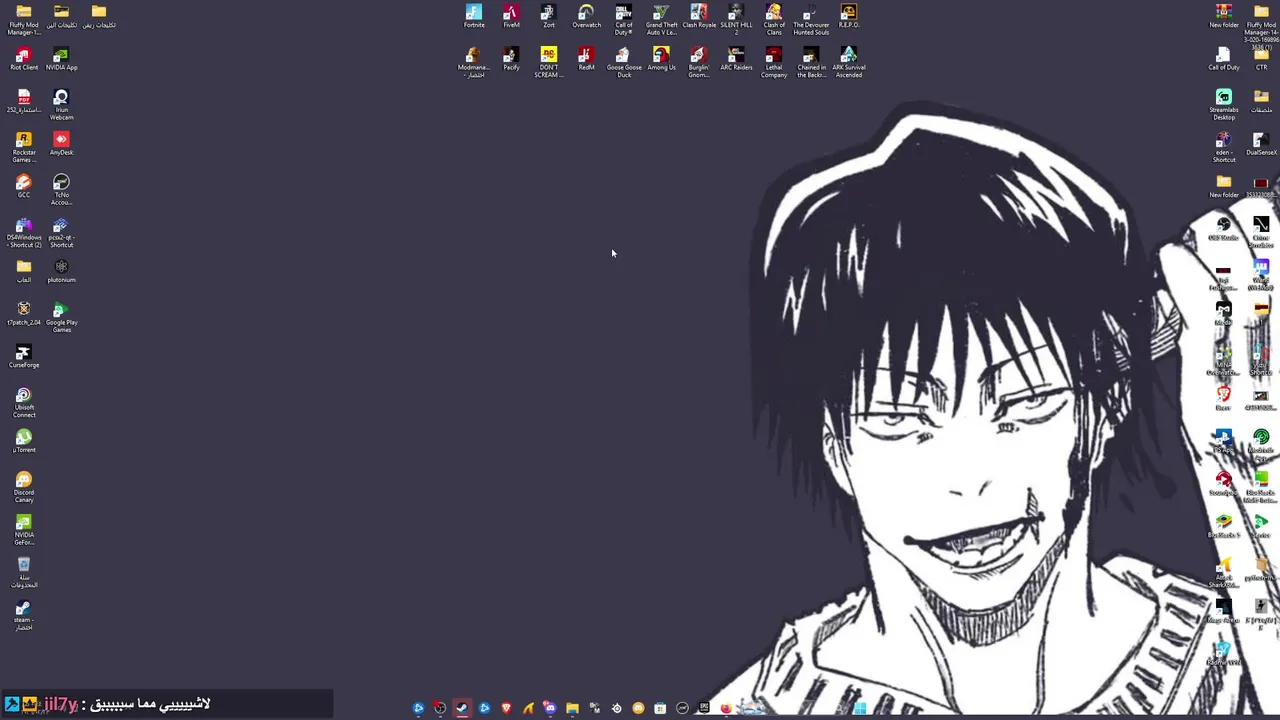
Task: Open the NVIDIA GeForce desktop icon
Action: tap(24, 530)
